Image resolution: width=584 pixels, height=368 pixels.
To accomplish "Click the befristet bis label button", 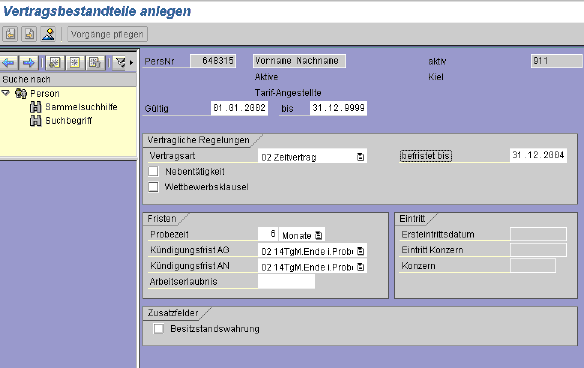I will coord(426,156).
